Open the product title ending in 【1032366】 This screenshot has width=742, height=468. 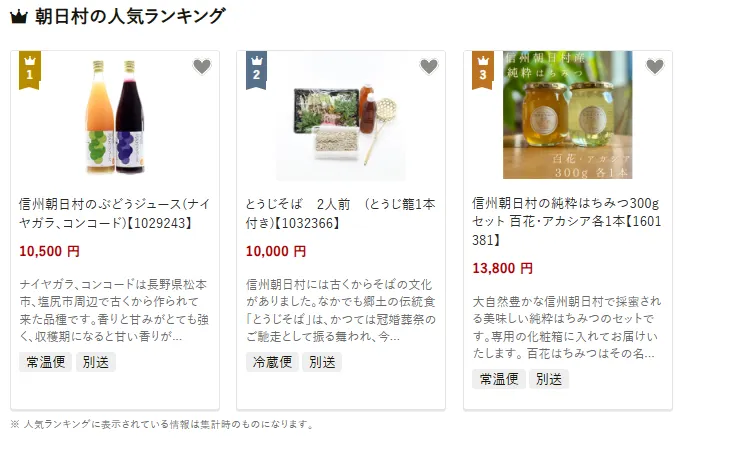point(340,213)
